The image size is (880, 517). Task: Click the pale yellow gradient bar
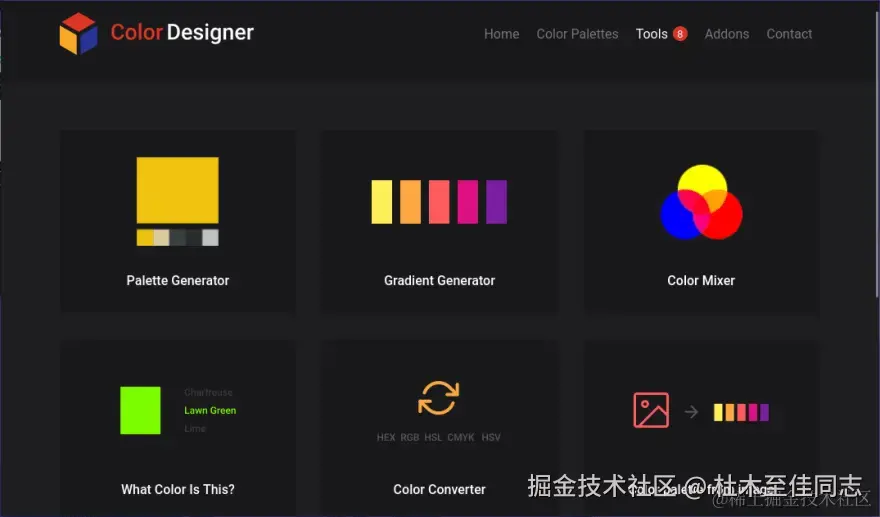pyautogui.click(x=382, y=202)
